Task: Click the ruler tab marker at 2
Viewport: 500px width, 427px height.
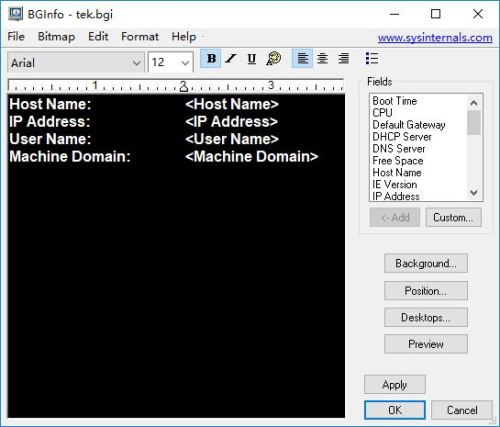Action: click(x=183, y=87)
